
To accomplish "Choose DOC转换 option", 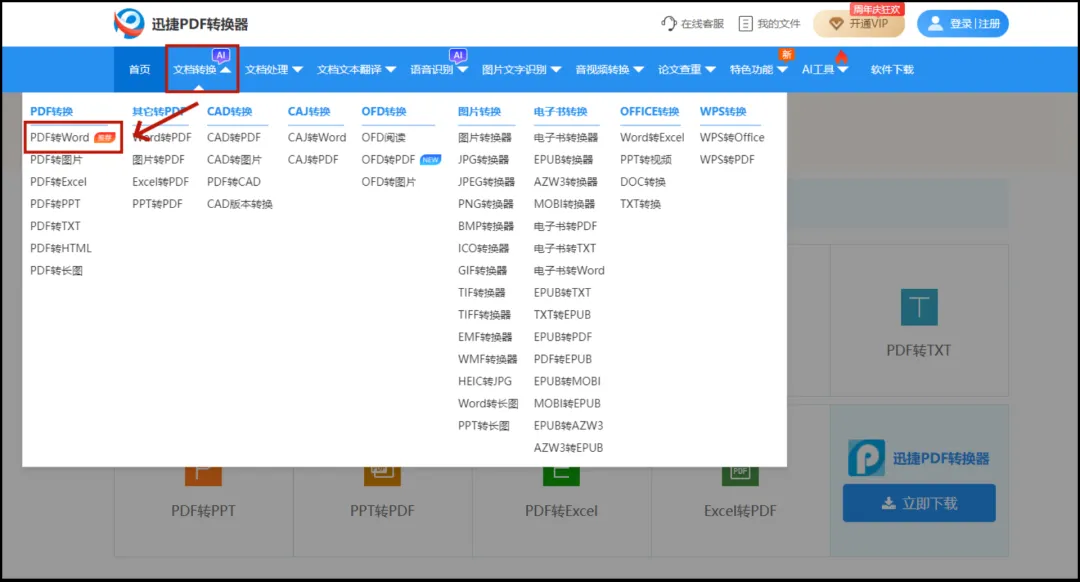I will click(x=643, y=182).
